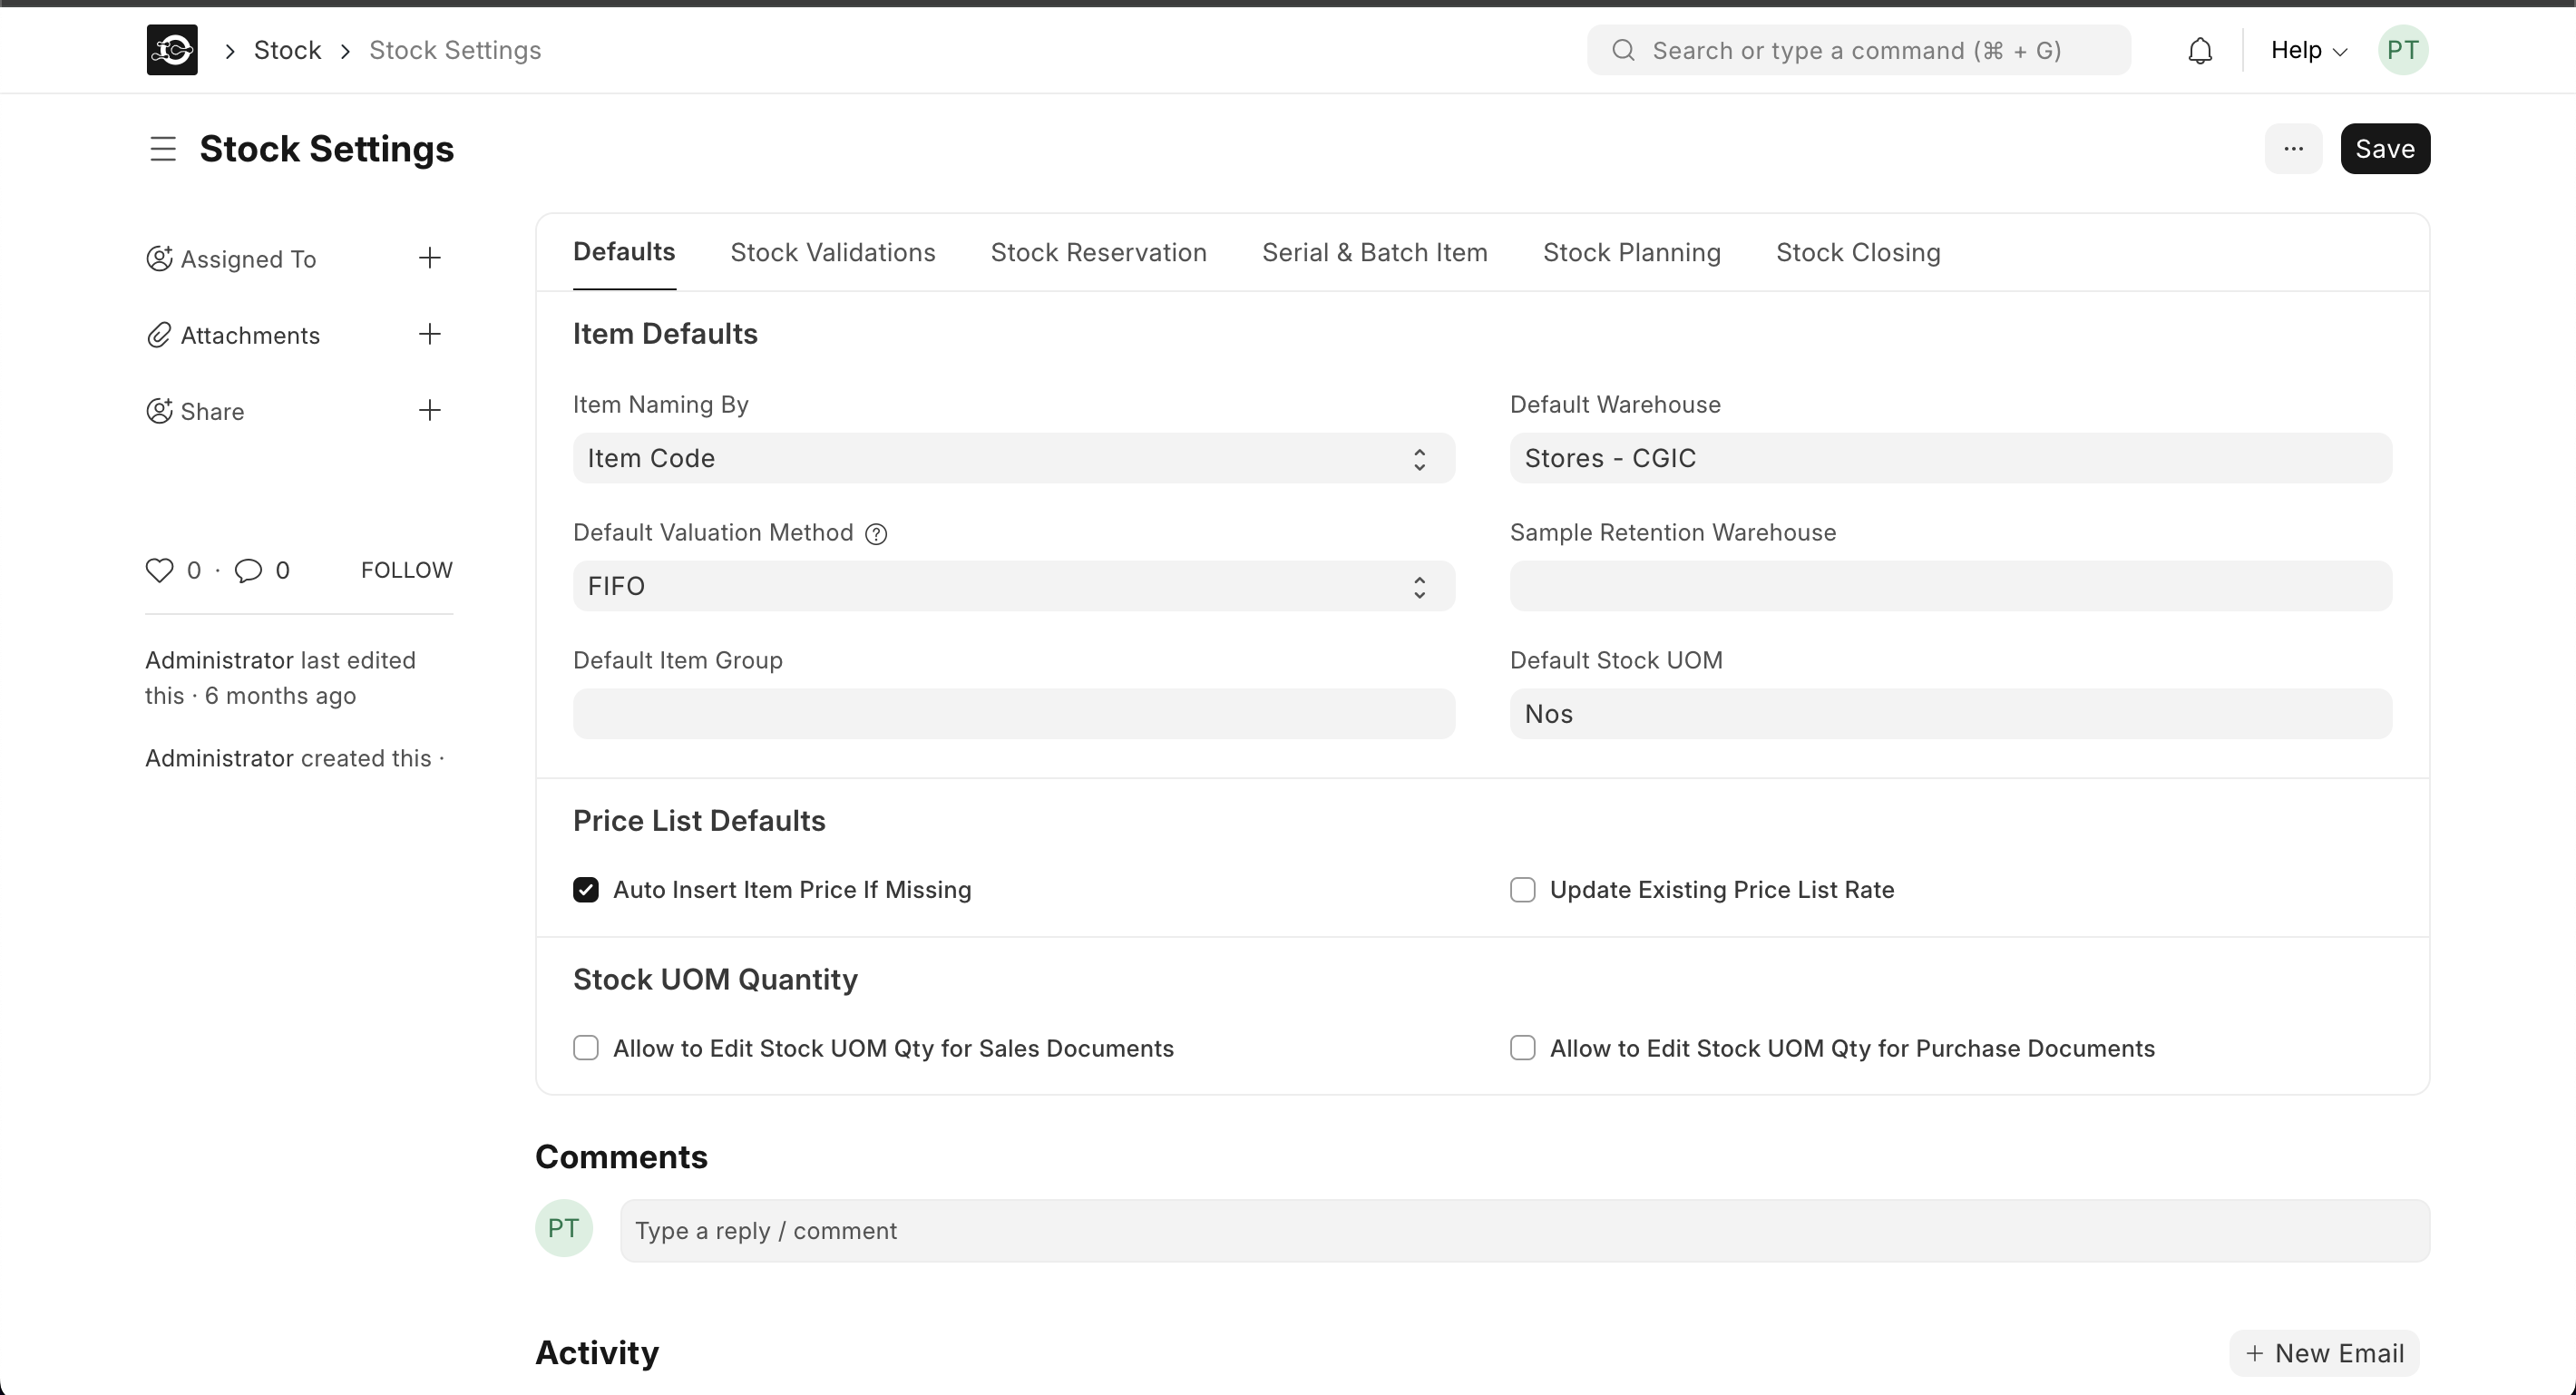Open the Serial & Batch Item tab

(1374, 252)
